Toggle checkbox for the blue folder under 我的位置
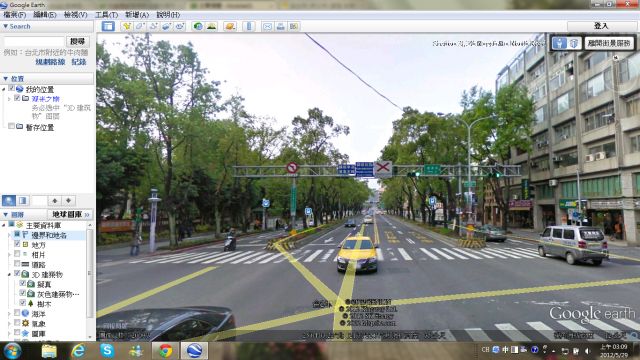The height and width of the screenshot is (360, 640). [17, 98]
